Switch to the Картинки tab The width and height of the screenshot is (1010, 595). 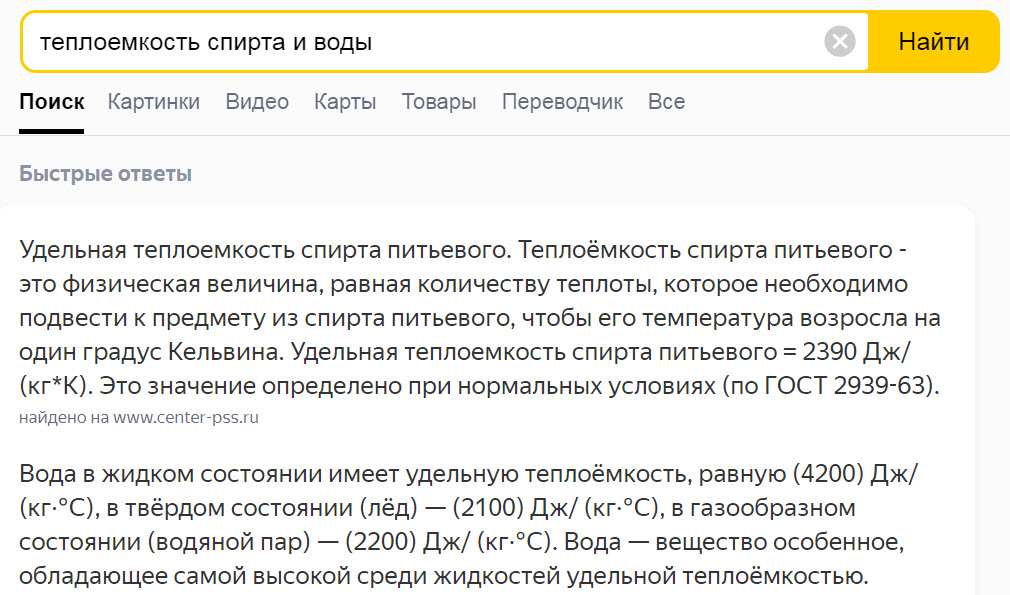[x=154, y=102]
